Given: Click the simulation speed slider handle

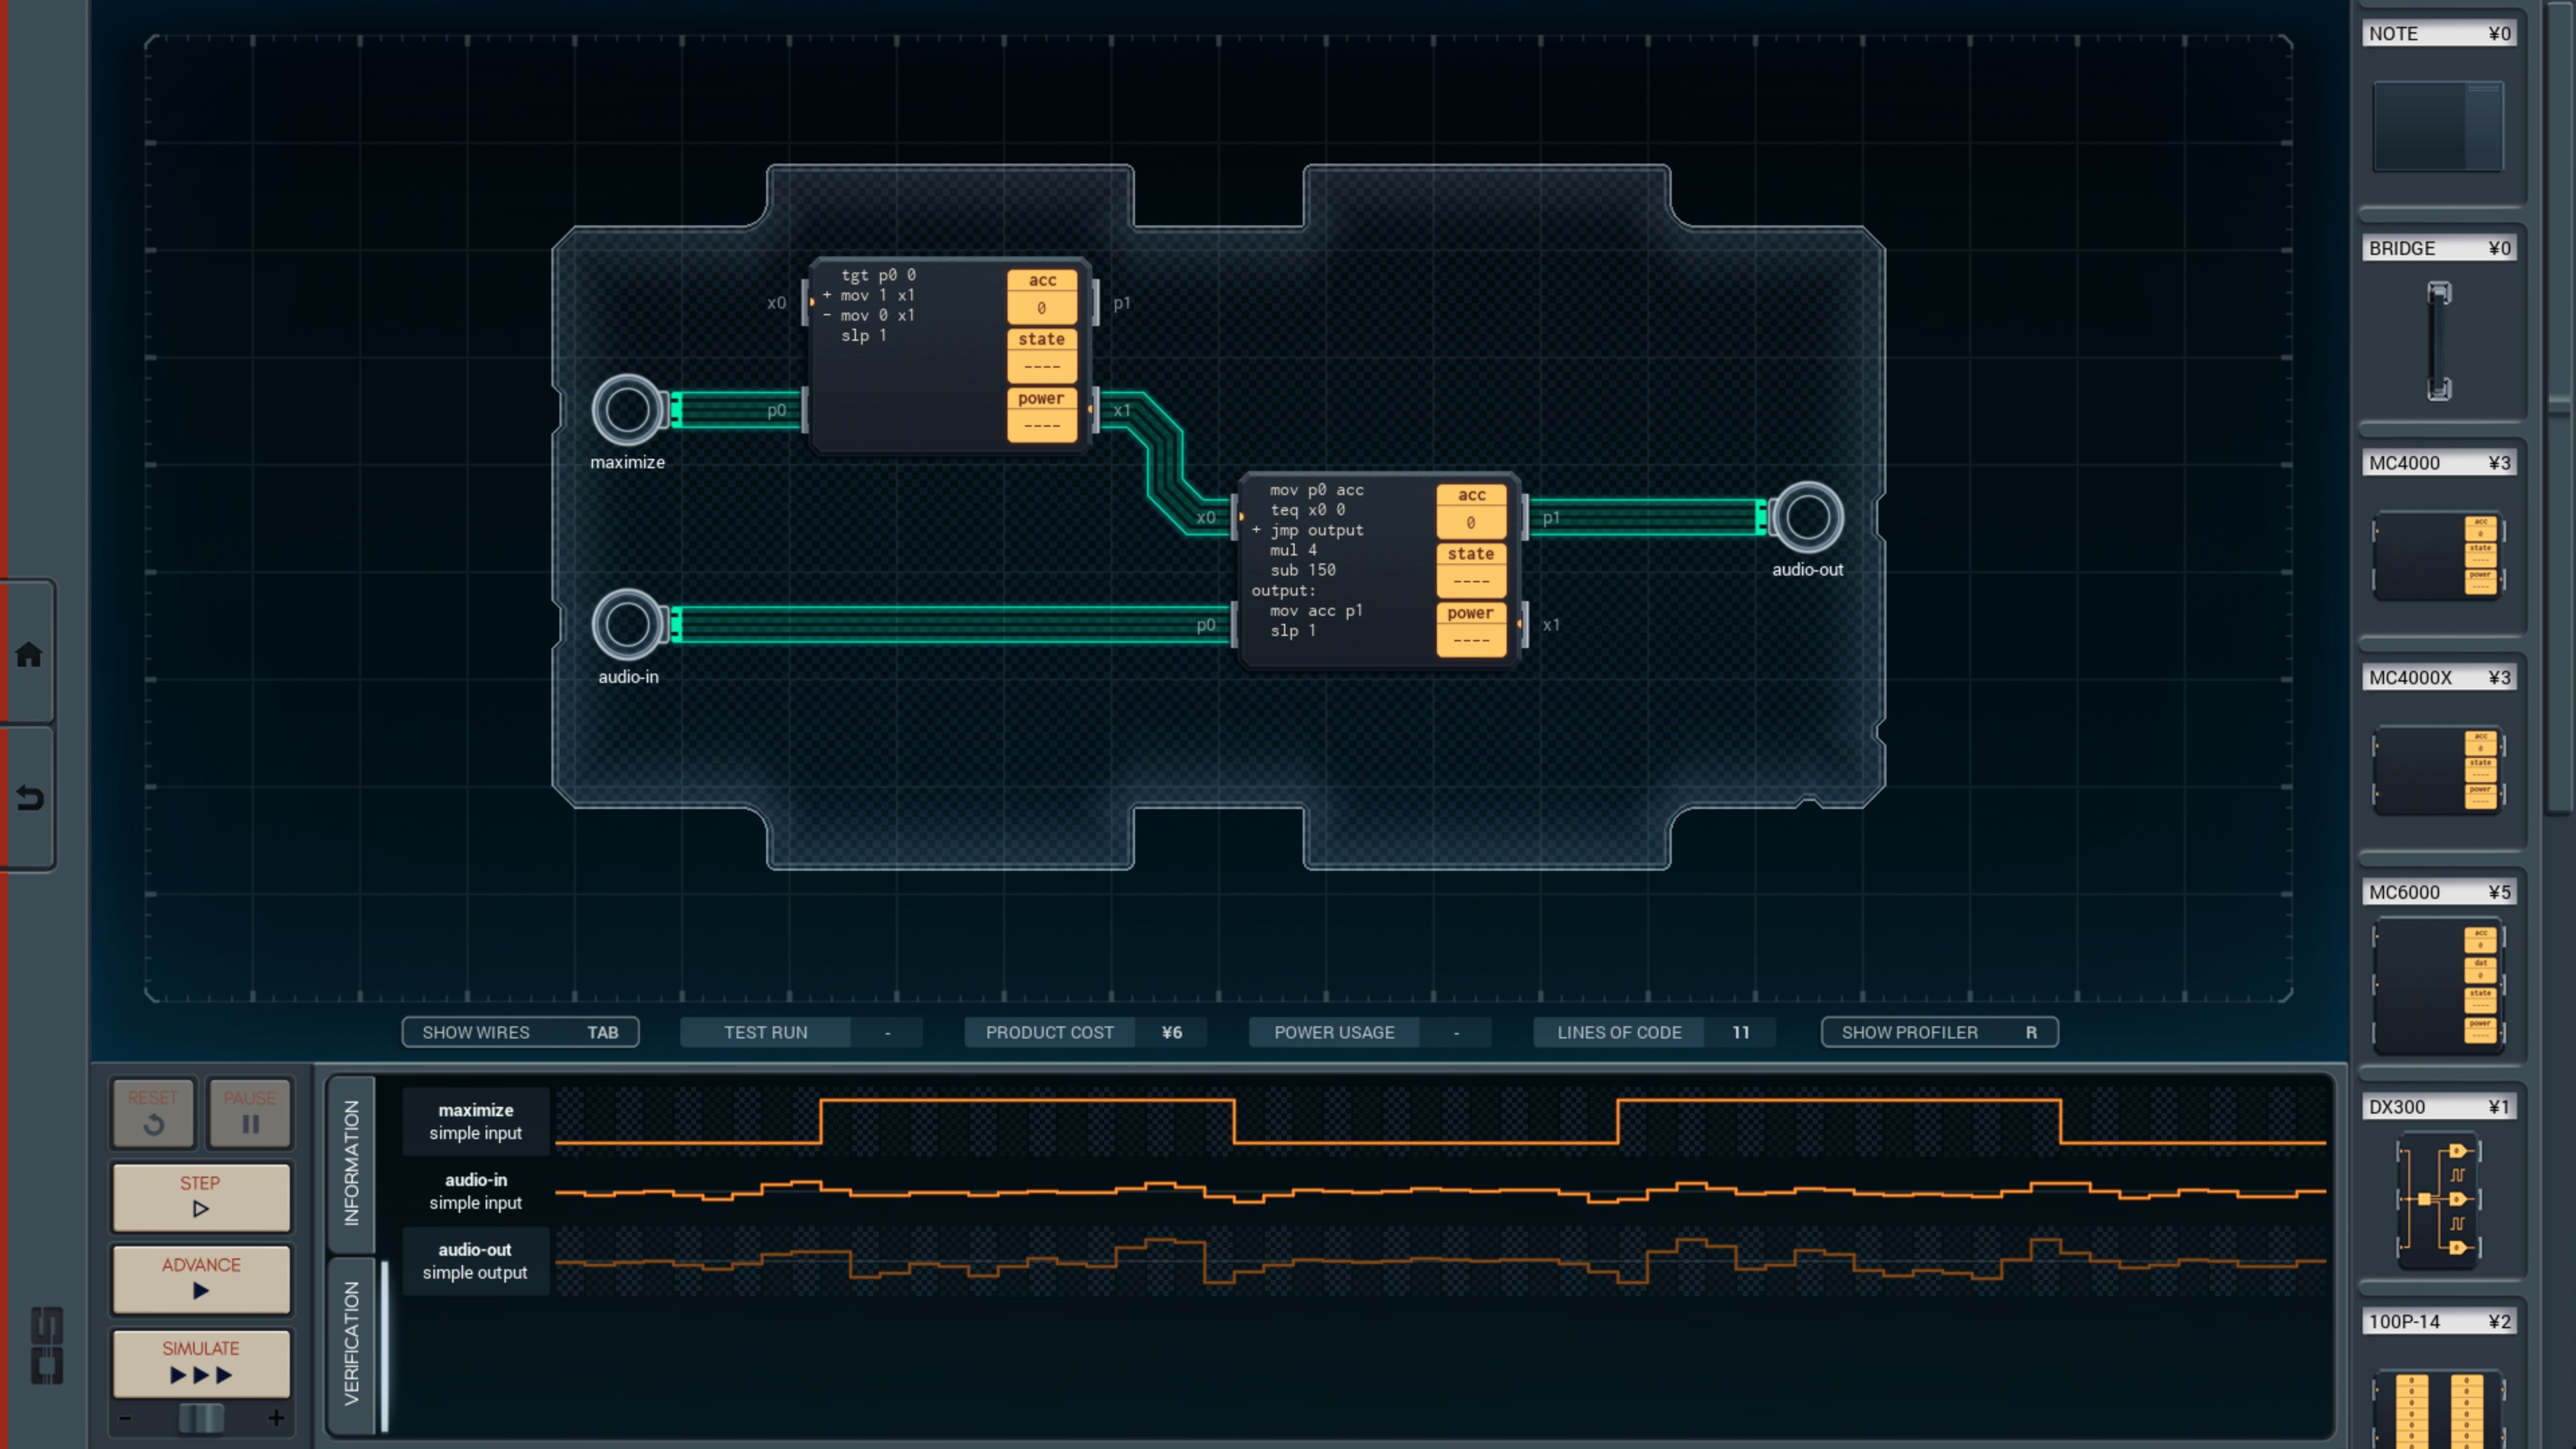Looking at the screenshot, I should click(x=201, y=1418).
